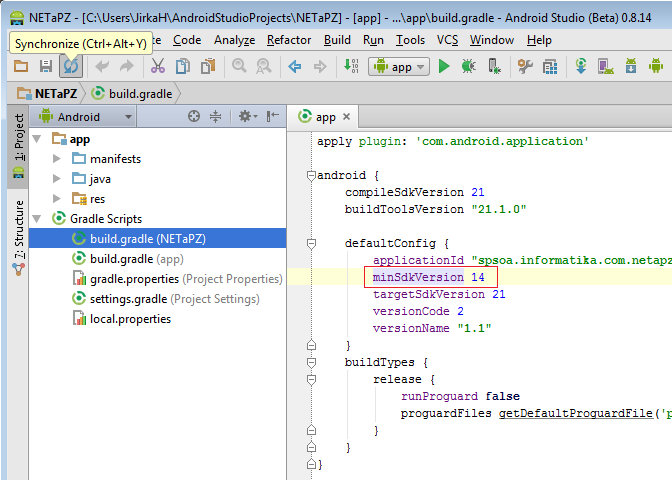Open Project Structure icon
The image size is (672, 480).
550,66
